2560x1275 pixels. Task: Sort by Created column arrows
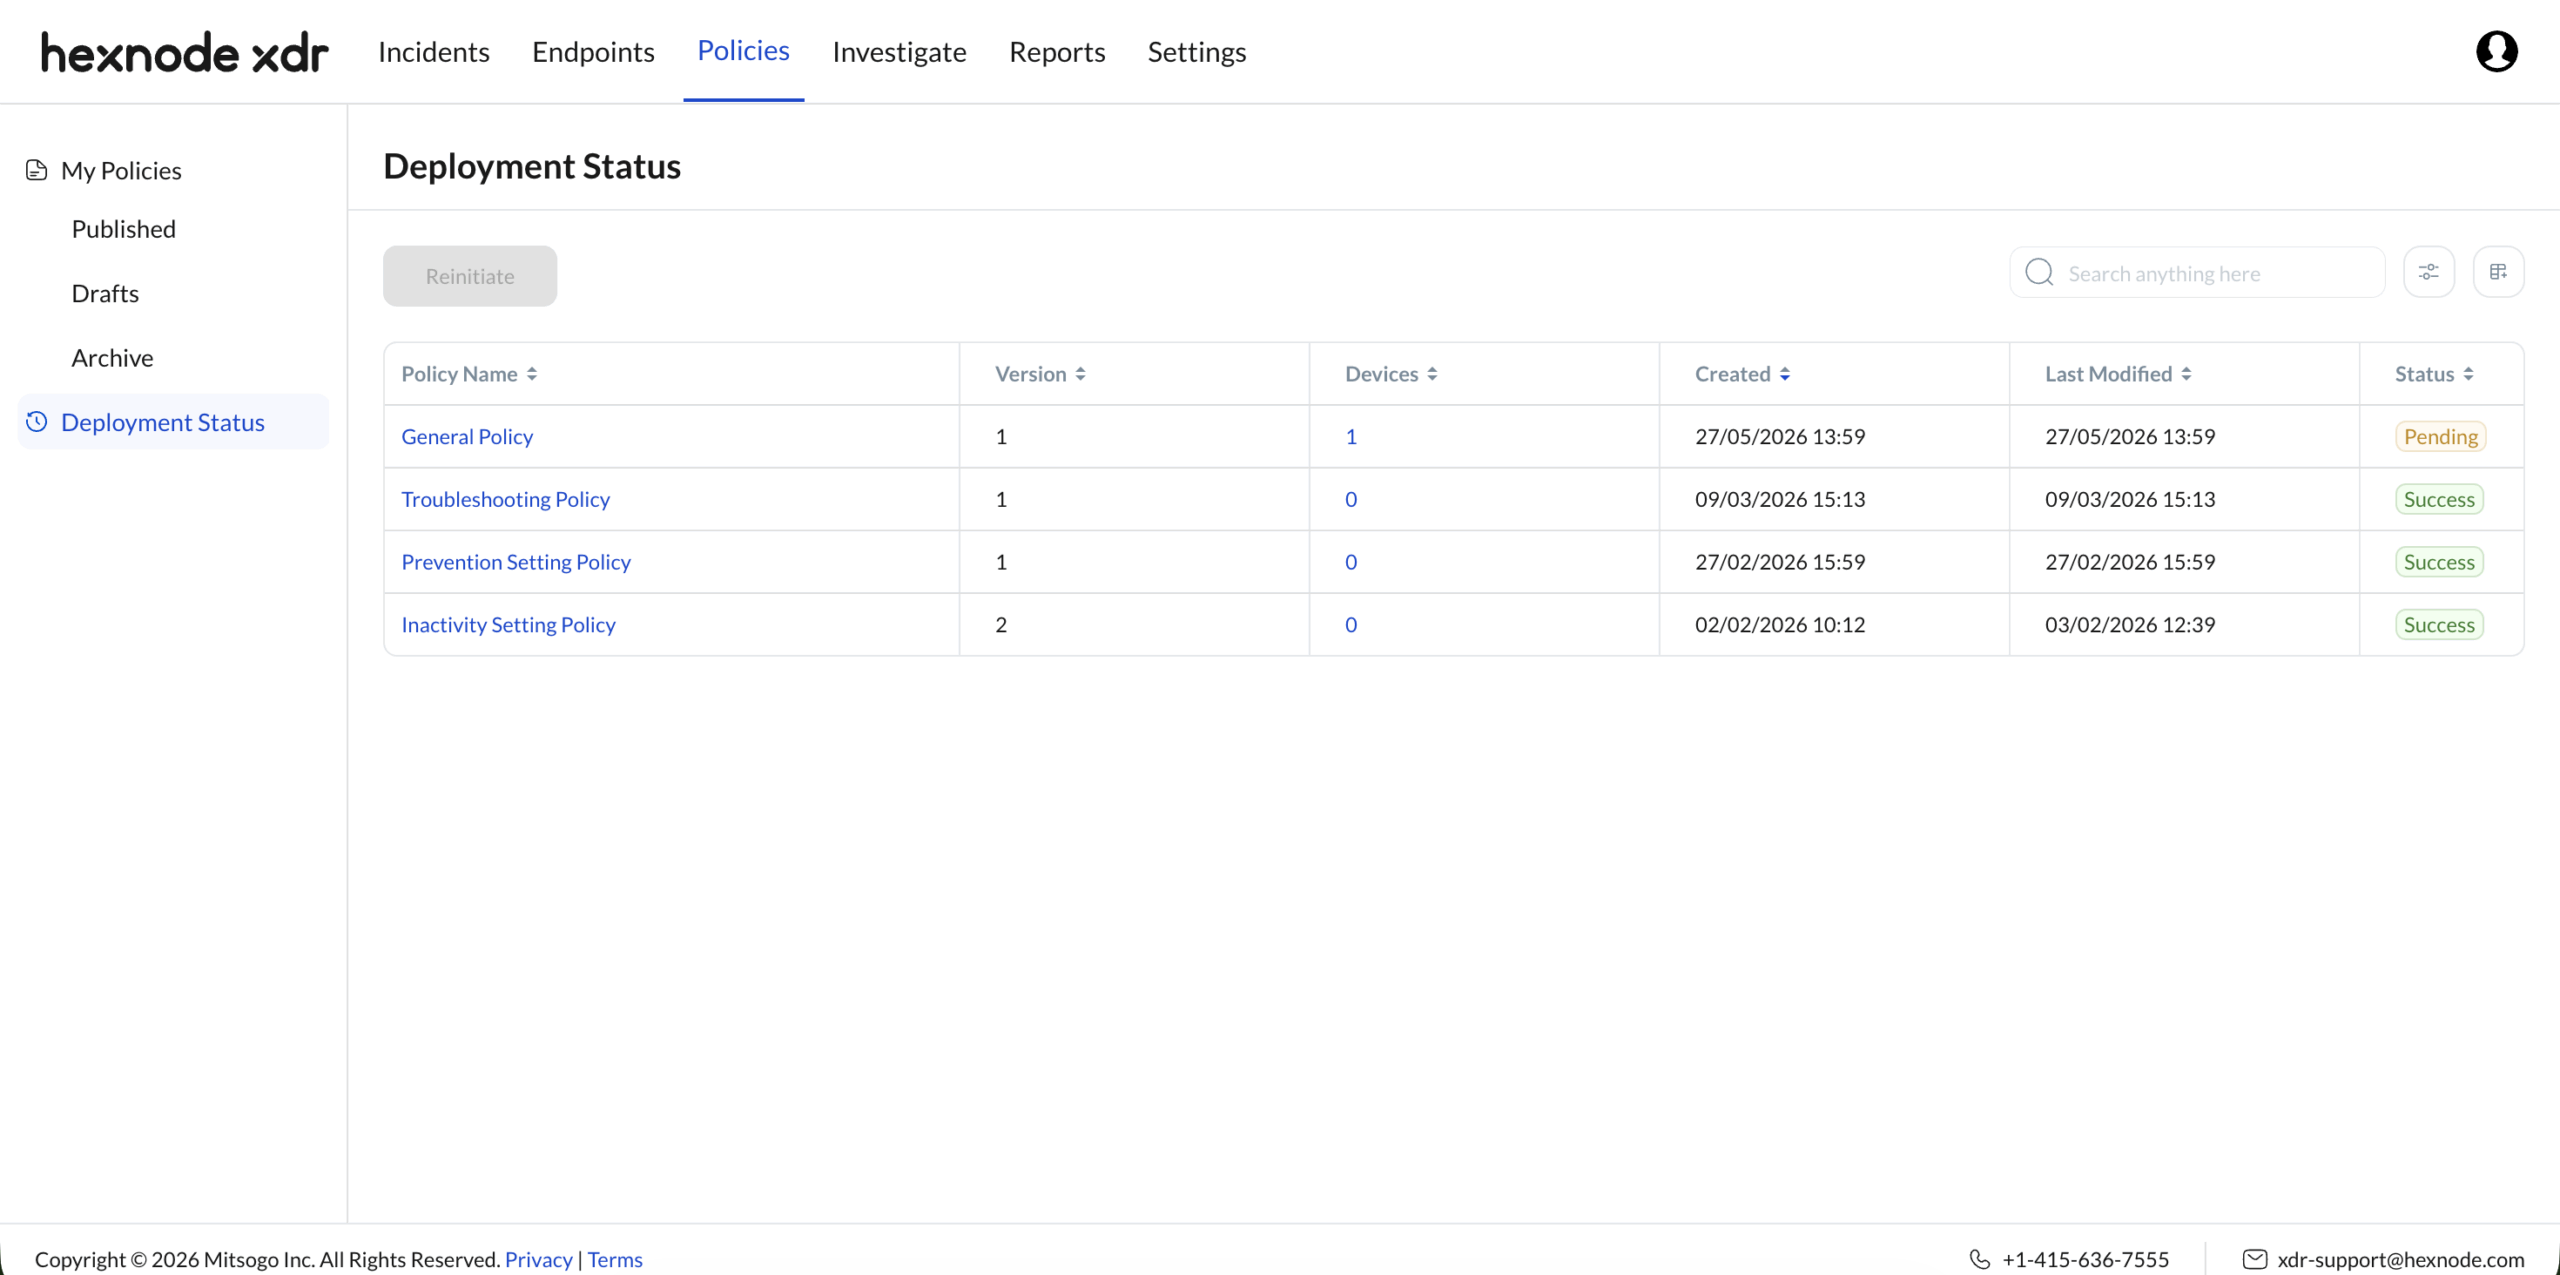click(1785, 374)
